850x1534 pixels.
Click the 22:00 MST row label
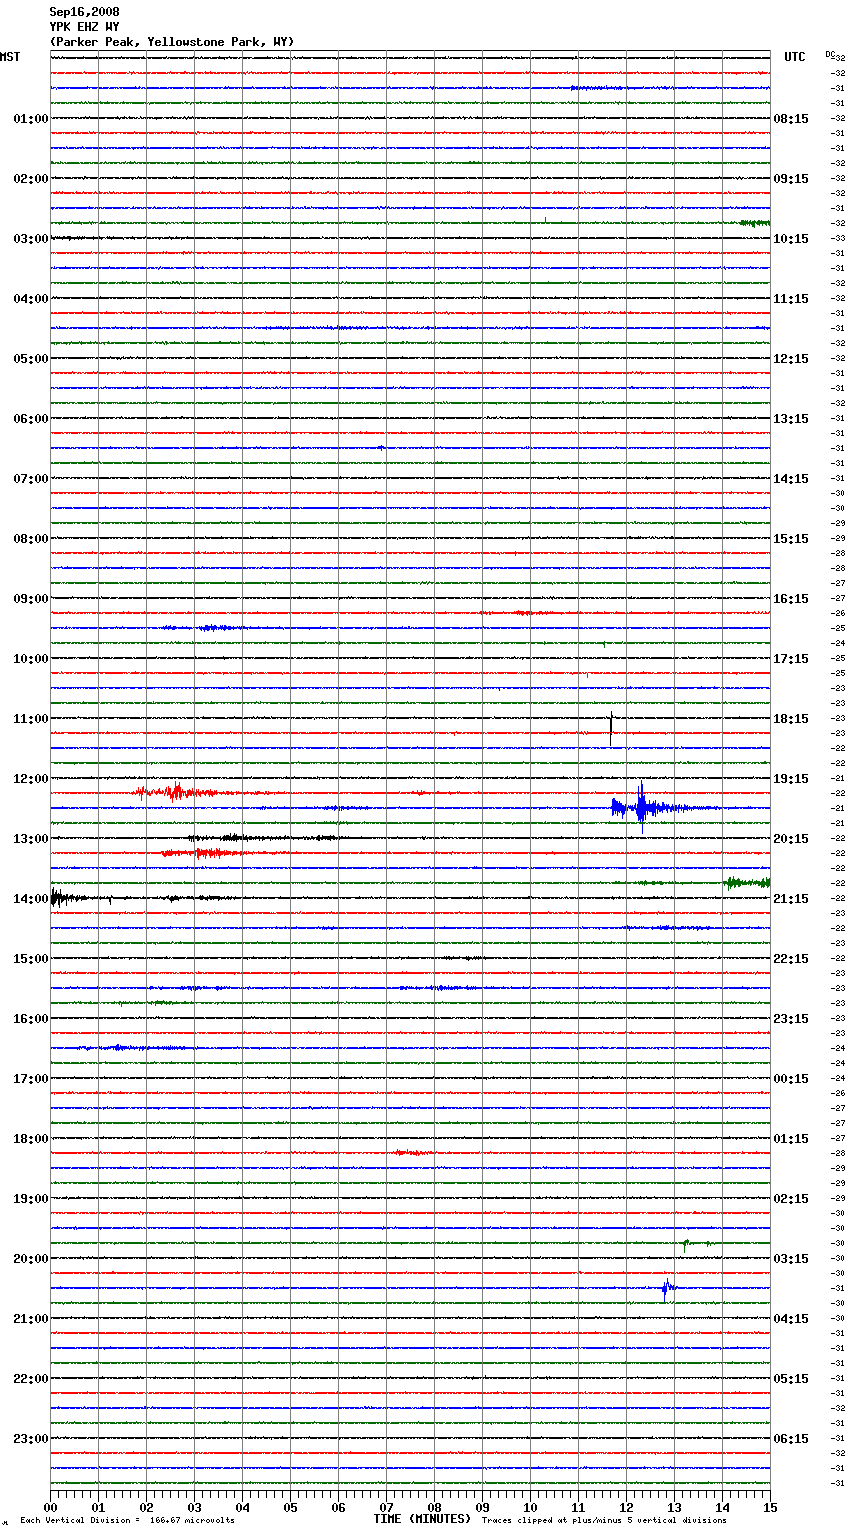(x=31, y=1379)
